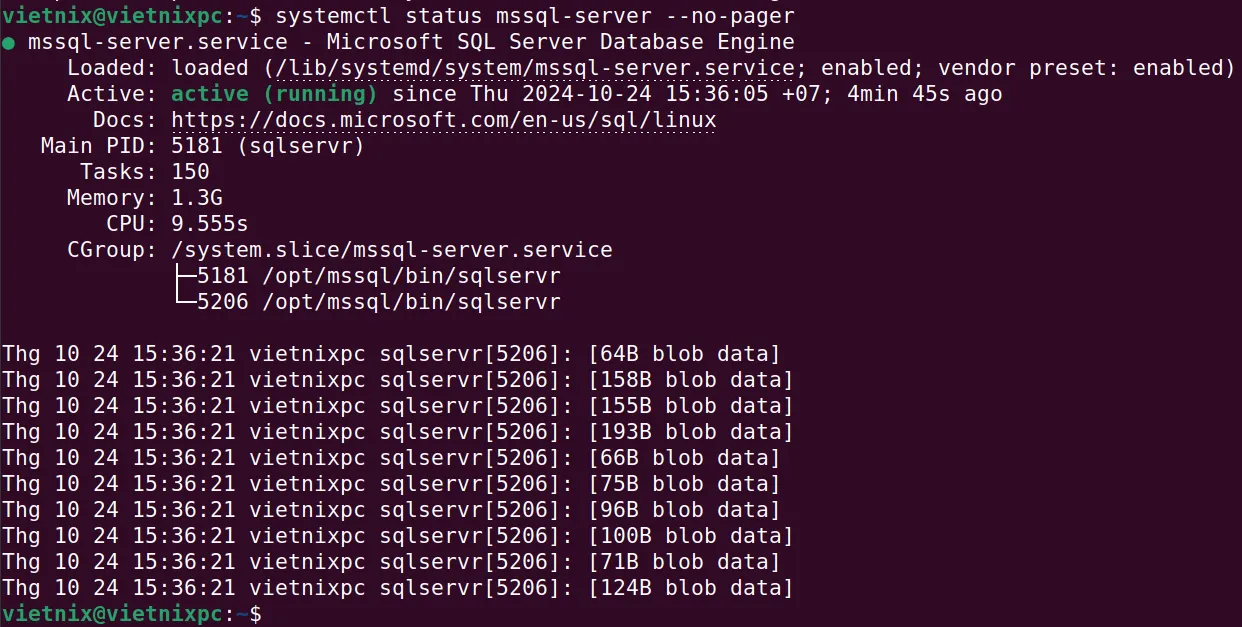Click the CGroup path /system.slice/mssql-server.service
The height and width of the screenshot is (627, 1242).
pos(391,250)
